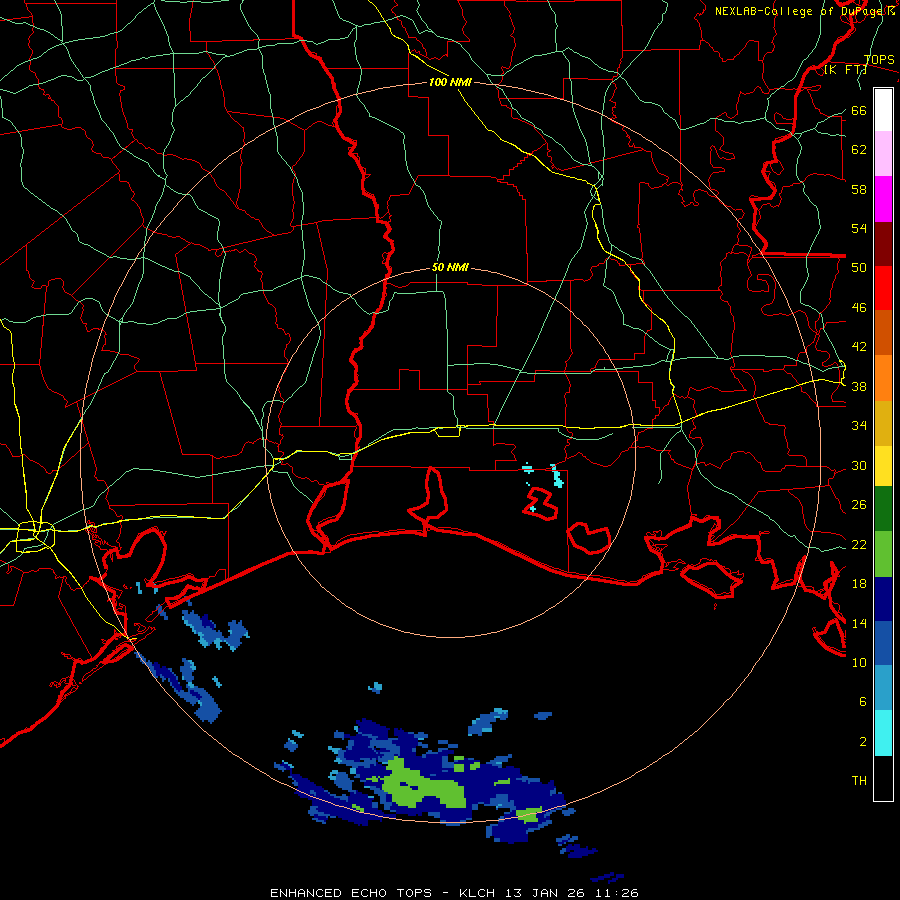Click the 14 legend value

point(859,623)
